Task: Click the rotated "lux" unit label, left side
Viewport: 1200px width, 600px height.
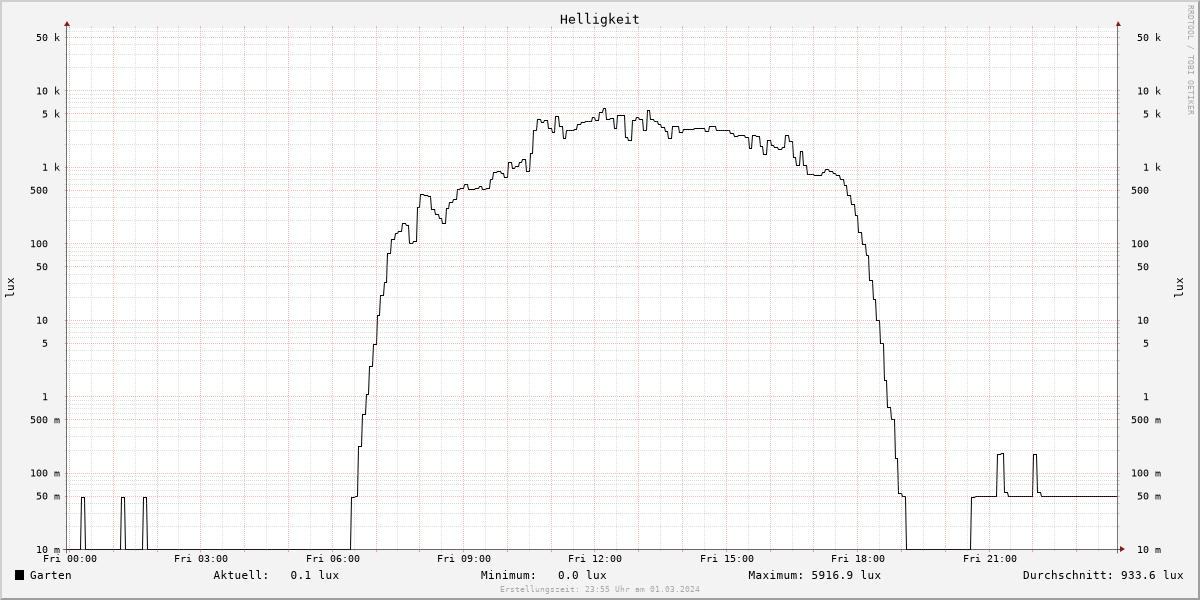Action: (x=10, y=287)
